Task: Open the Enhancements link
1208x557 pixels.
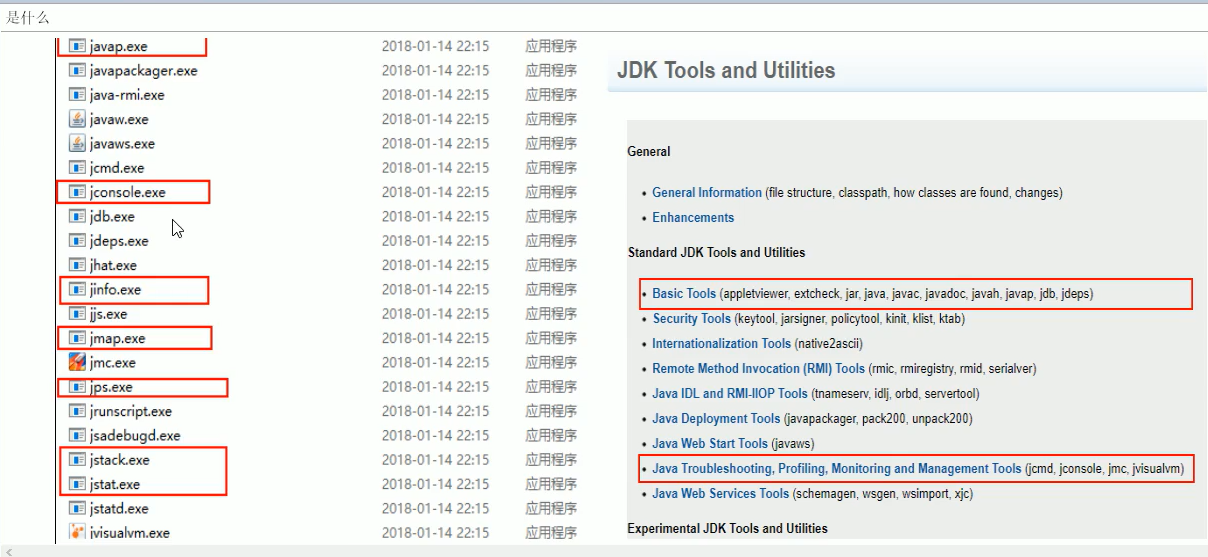Action: (693, 217)
